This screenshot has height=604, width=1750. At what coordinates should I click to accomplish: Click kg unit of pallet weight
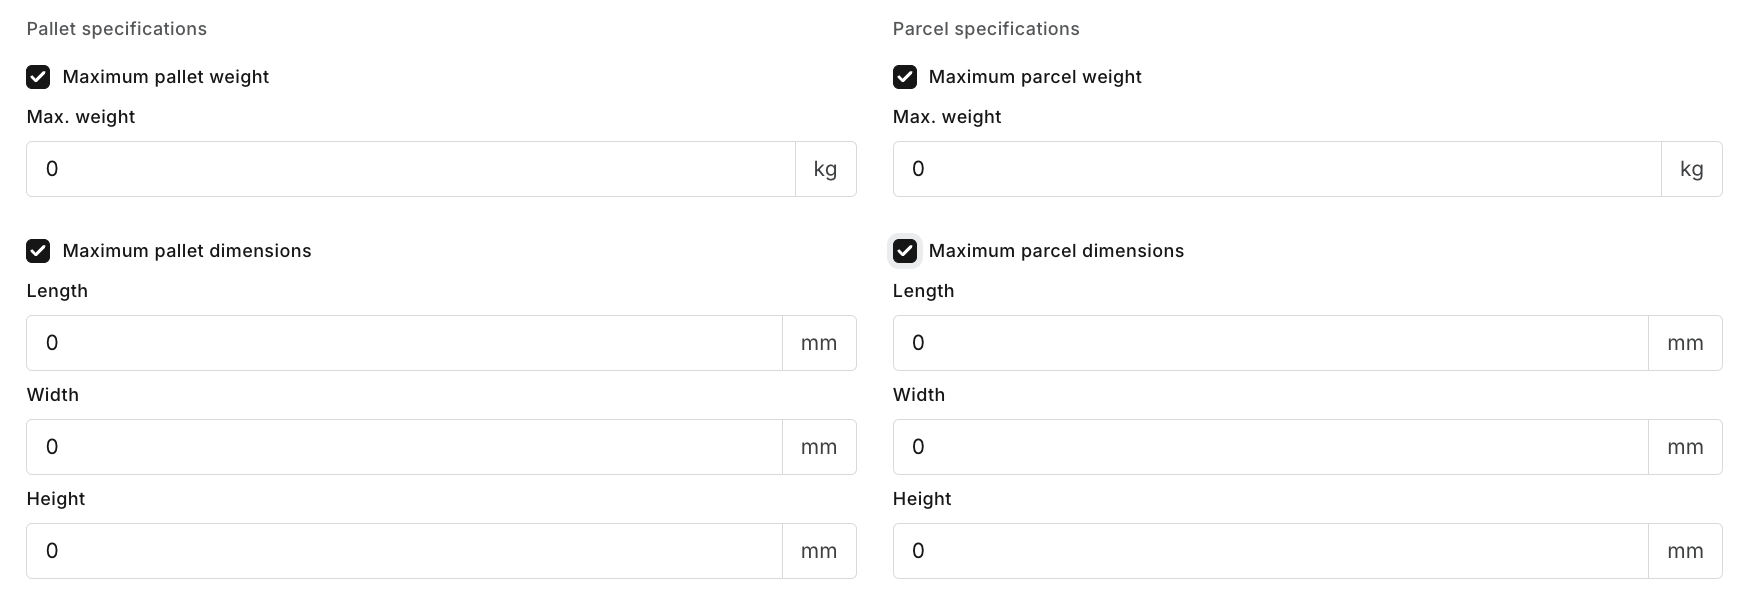click(825, 169)
